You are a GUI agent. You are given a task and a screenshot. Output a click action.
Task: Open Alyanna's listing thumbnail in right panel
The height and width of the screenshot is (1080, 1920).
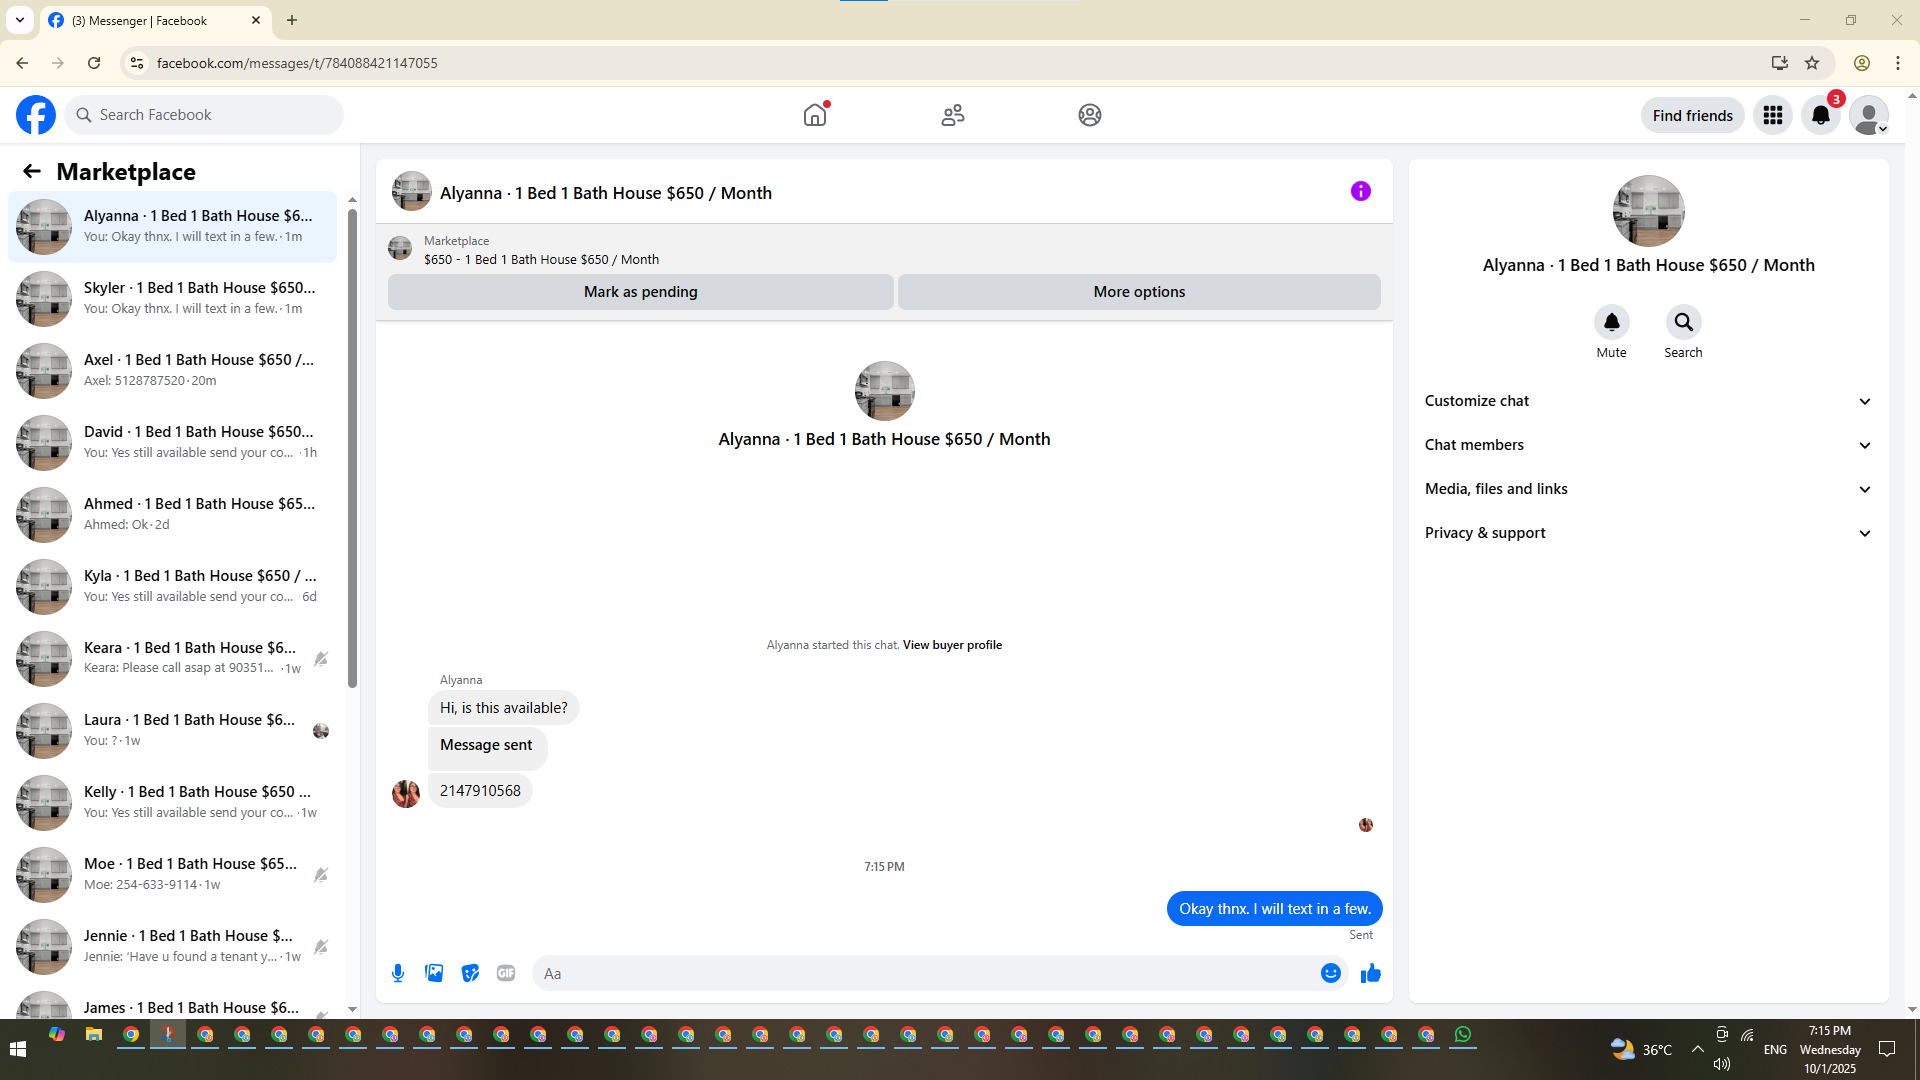point(1649,211)
